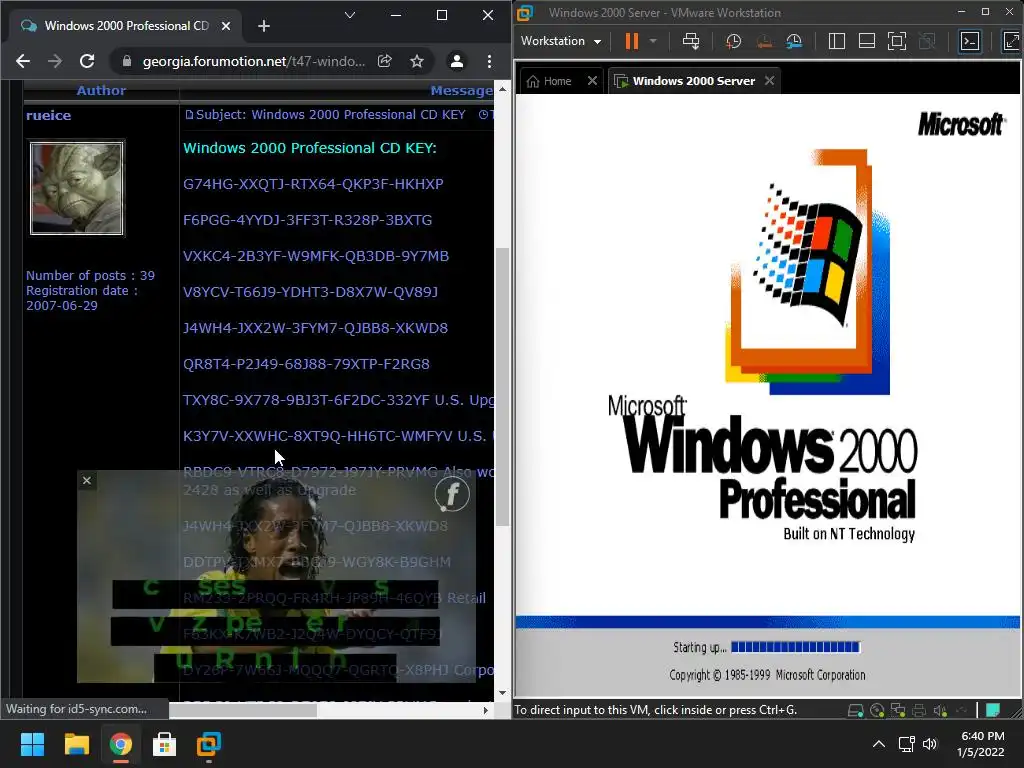The image size is (1024, 768).
Task: Close the Windows 2000 Professional CD tab
Action: pos(226,26)
